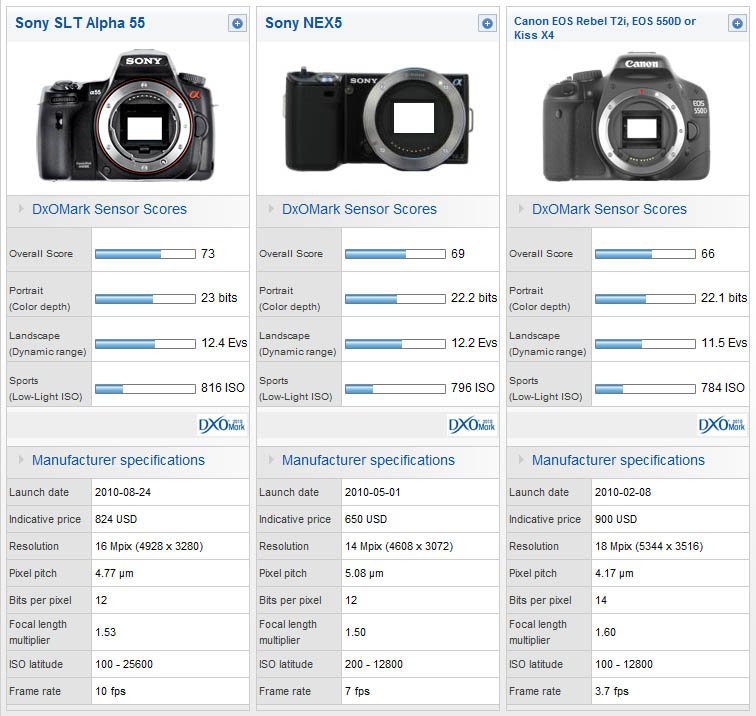
Task: Collapse Manufacturer specifications arrow for Sony NEX5
Action: (270, 461)
